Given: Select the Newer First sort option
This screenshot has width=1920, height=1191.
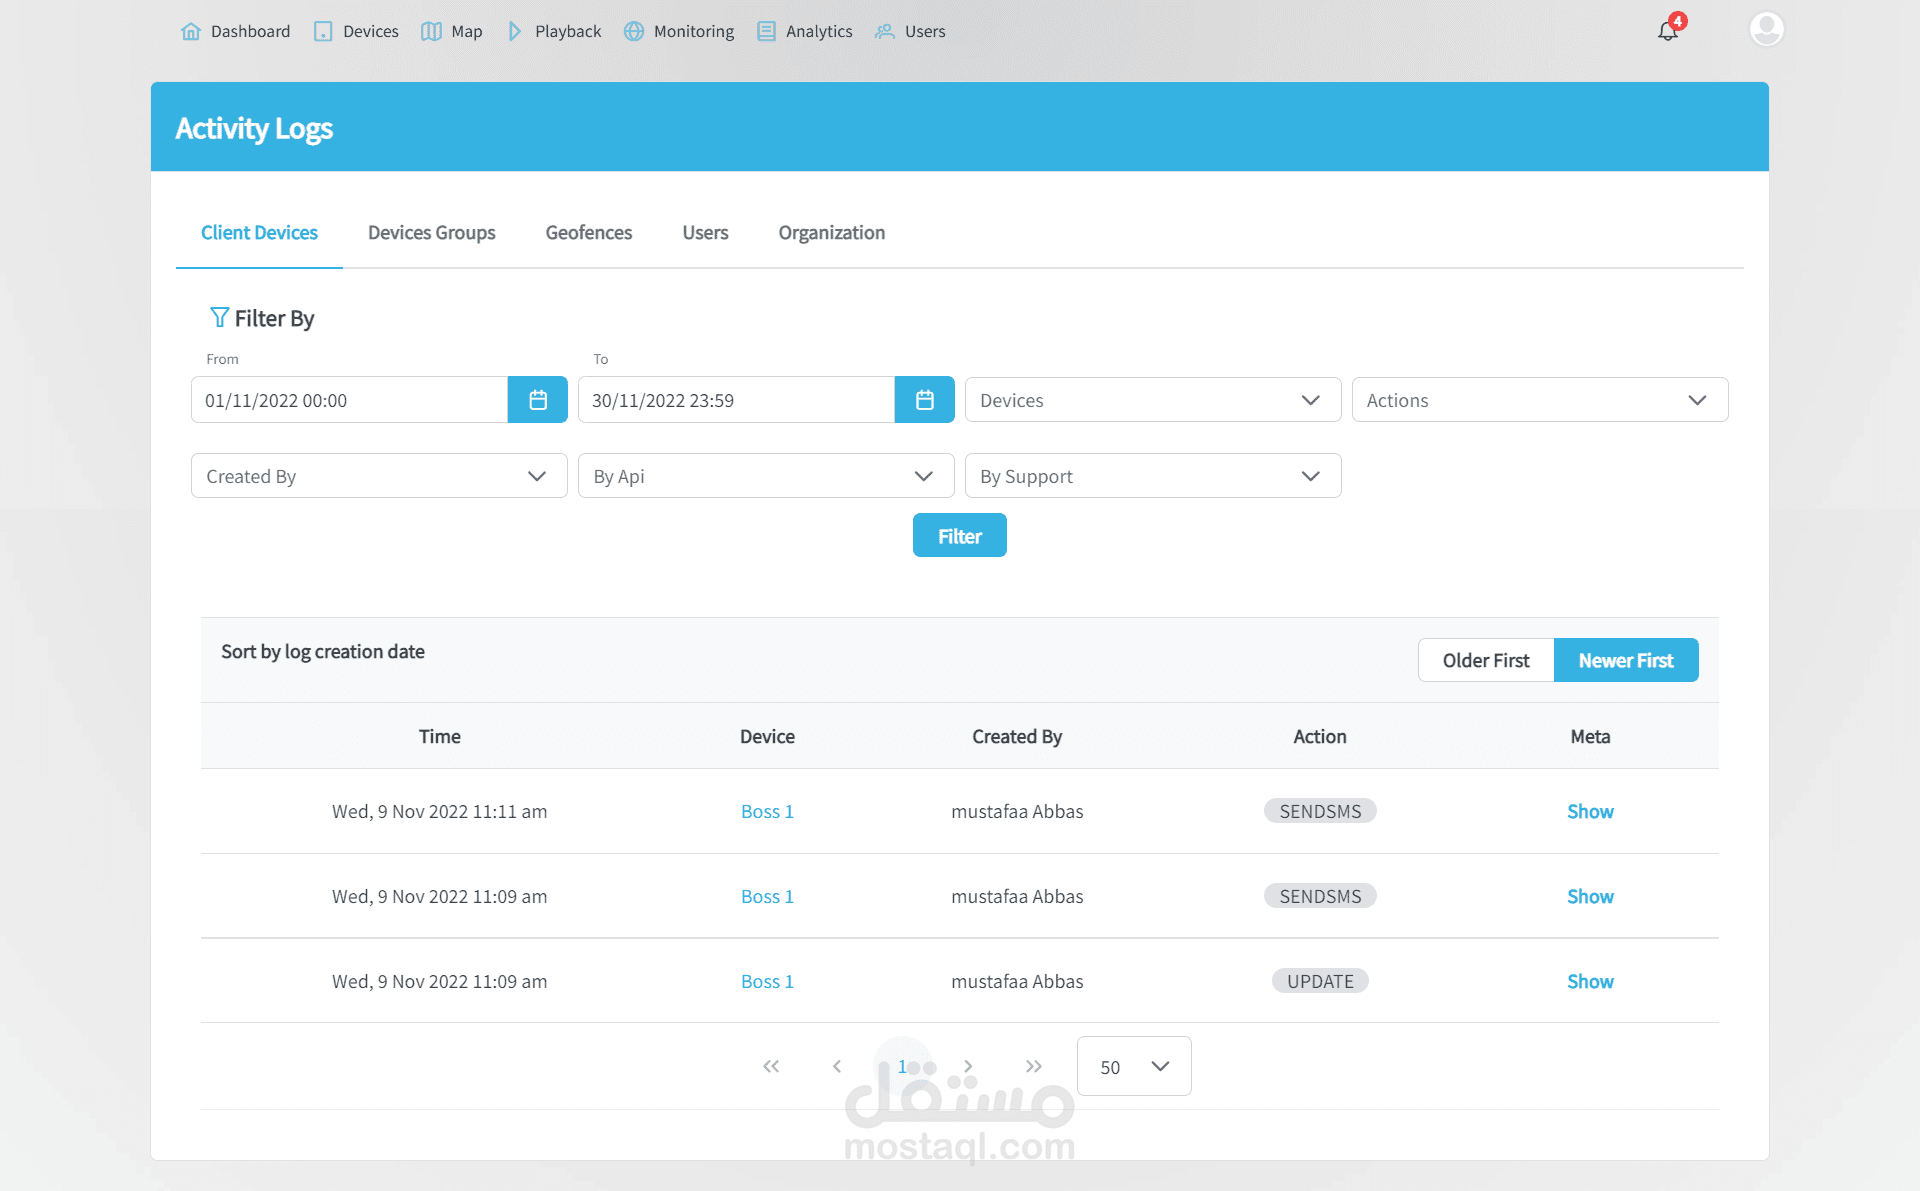Looking at the screenshot, I should (1625, 660).
